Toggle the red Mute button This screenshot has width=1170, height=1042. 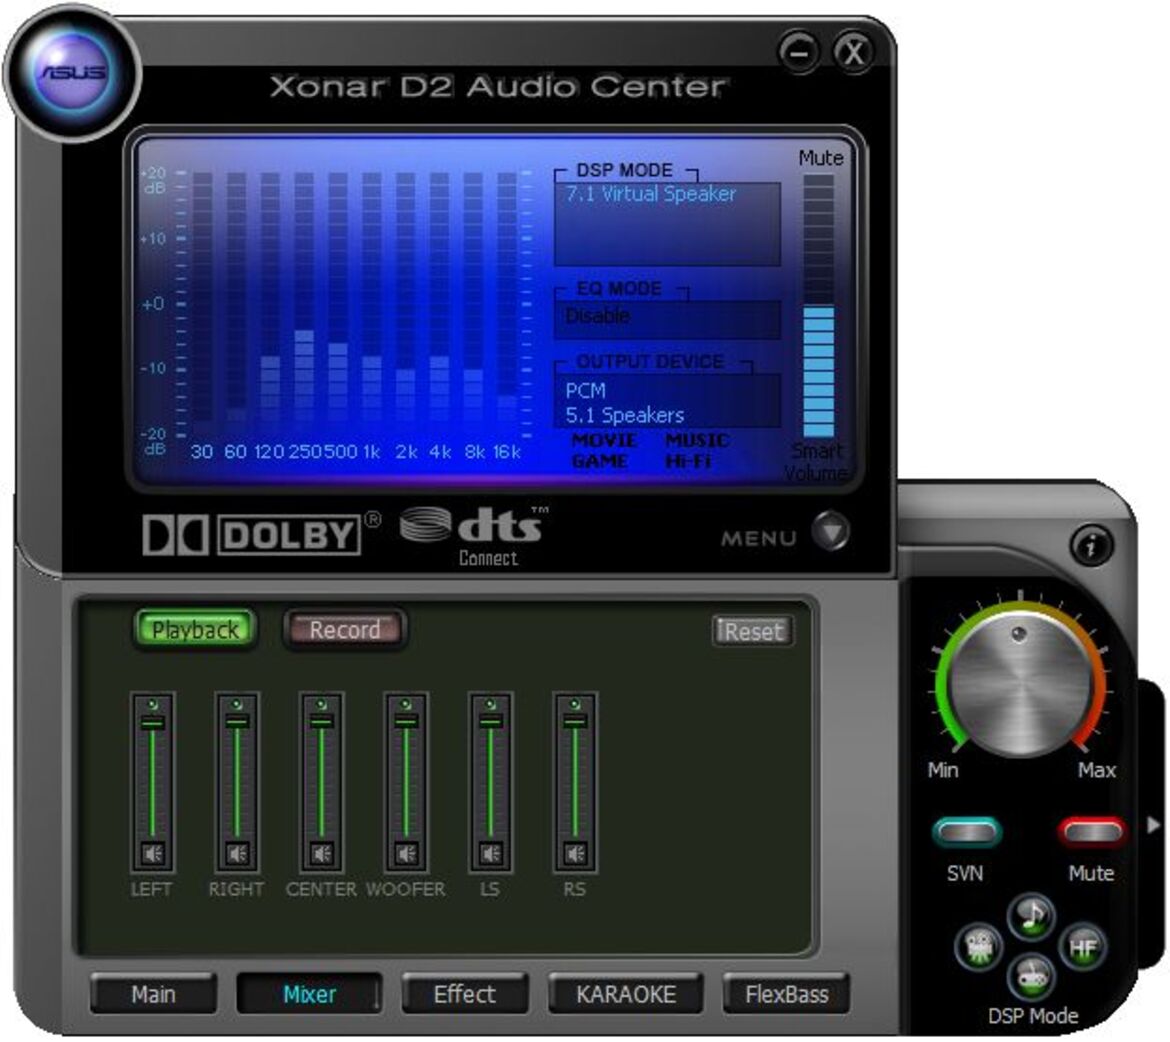pos(1092,832)
